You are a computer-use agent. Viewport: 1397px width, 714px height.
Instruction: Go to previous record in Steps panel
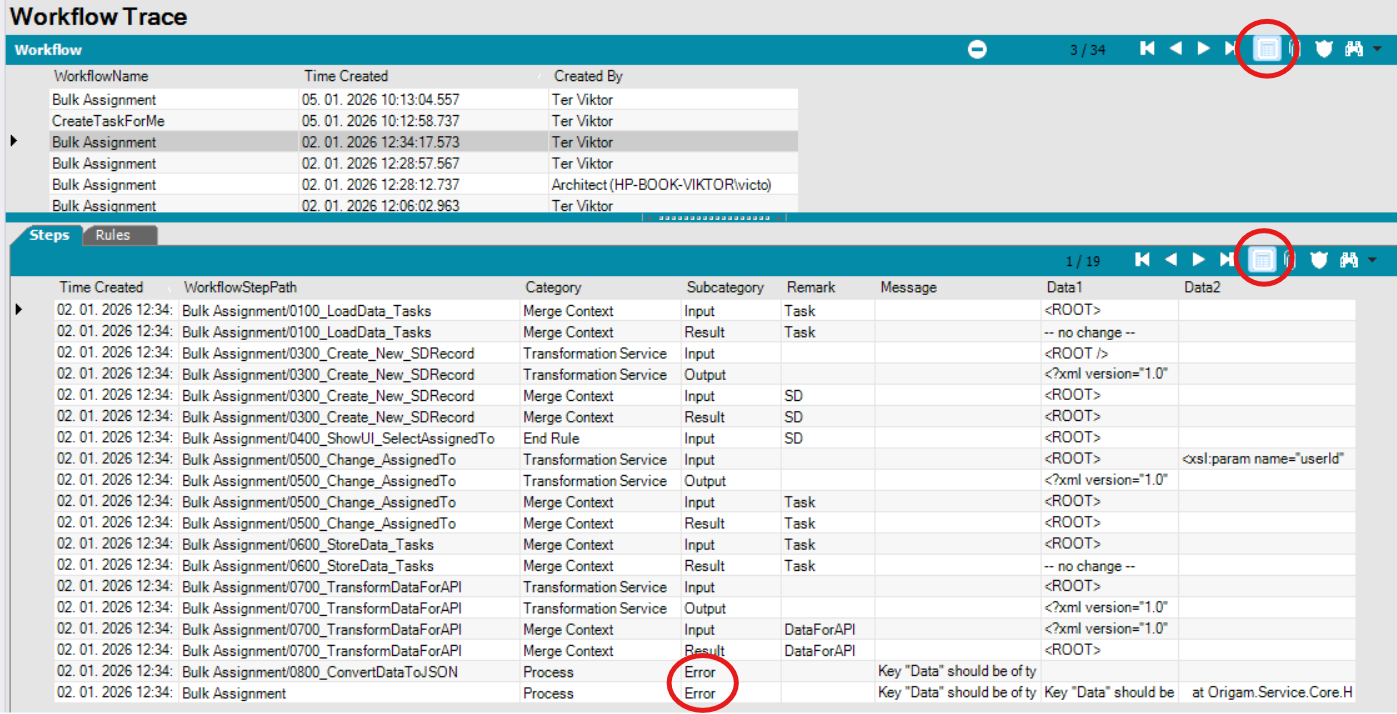[1171, 260]
